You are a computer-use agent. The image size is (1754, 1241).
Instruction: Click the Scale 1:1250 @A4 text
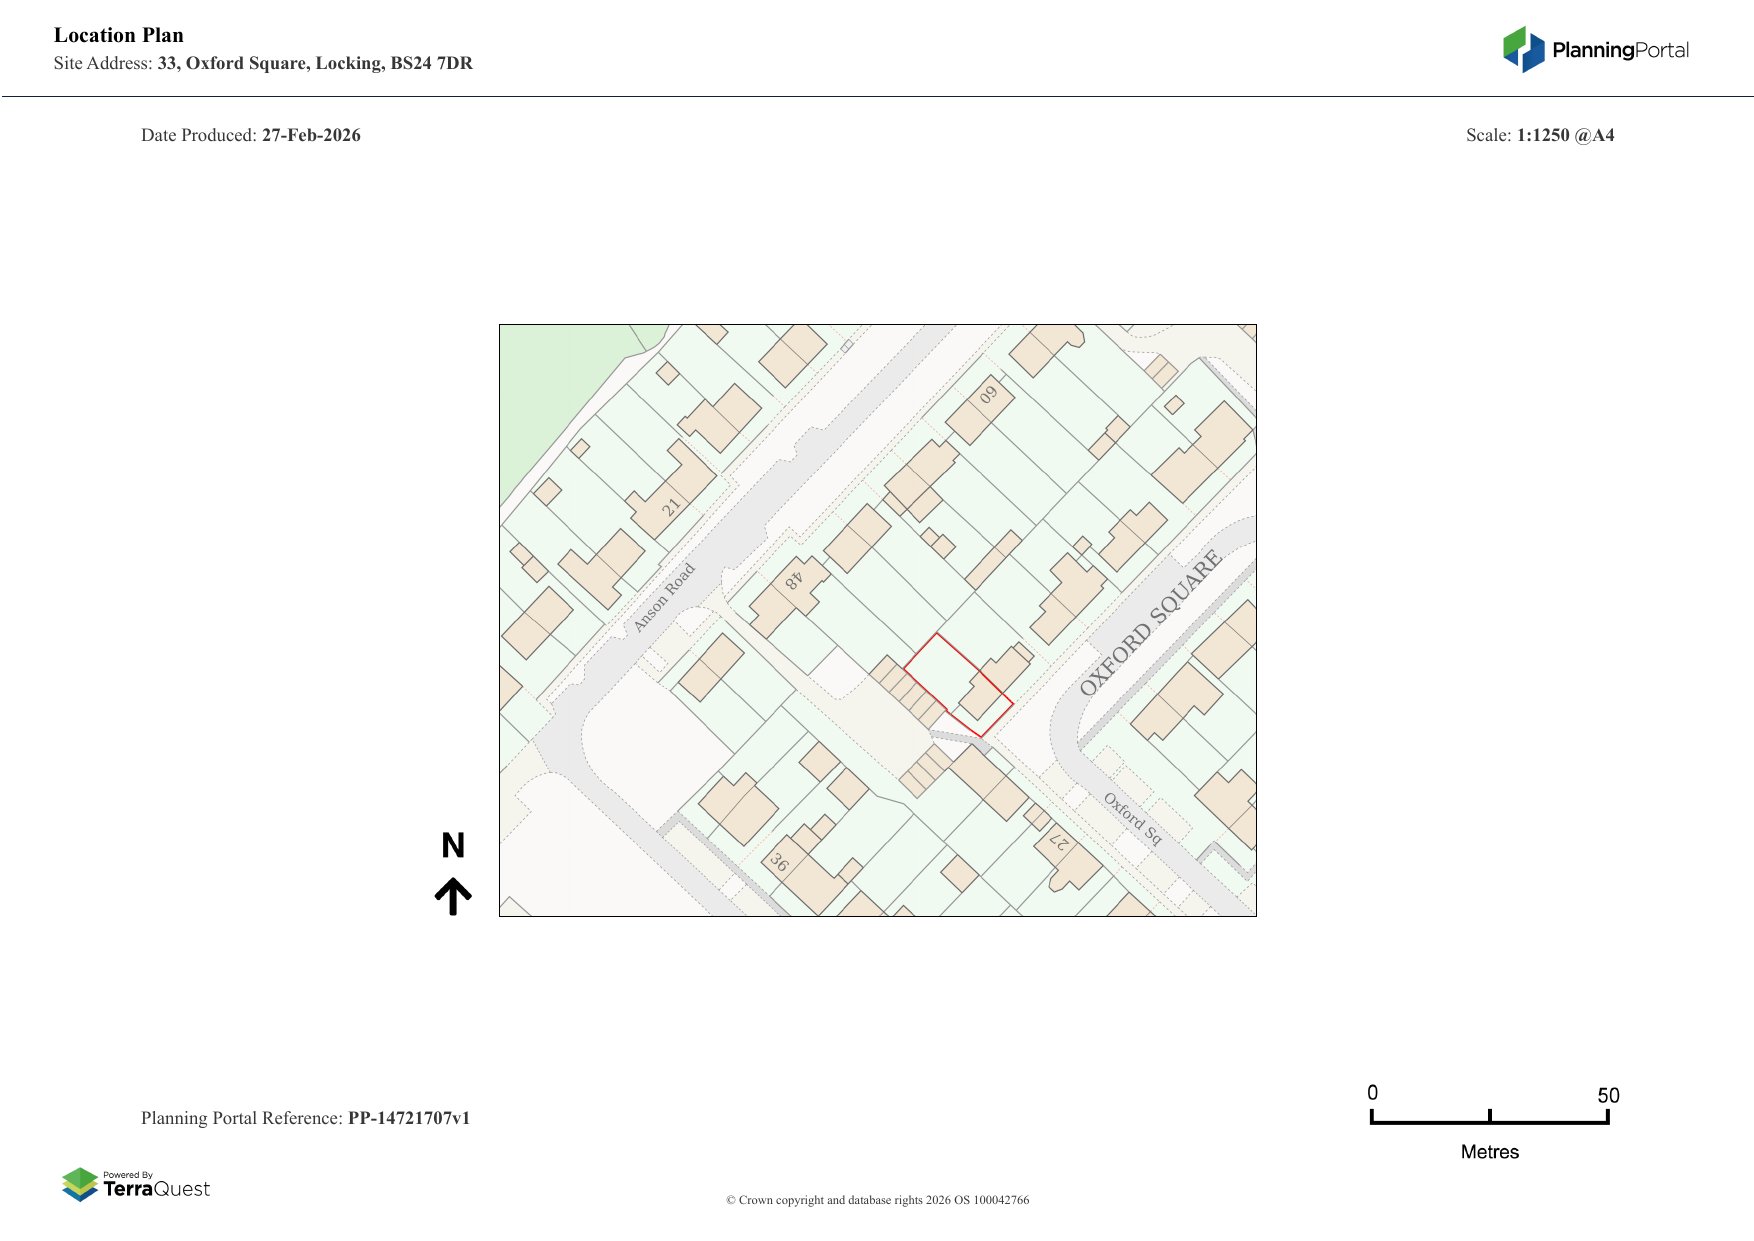1539,135
